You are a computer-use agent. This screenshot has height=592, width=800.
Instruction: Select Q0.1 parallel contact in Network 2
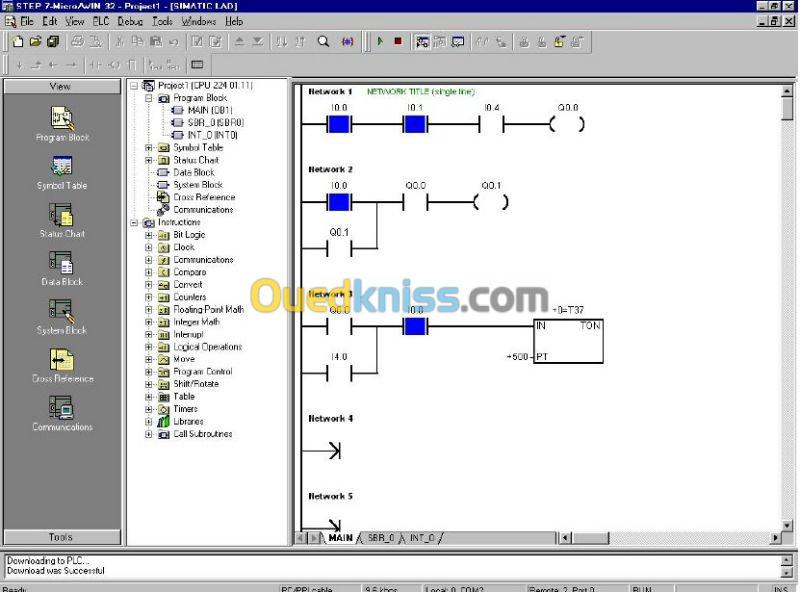click(x=339, y=249)
